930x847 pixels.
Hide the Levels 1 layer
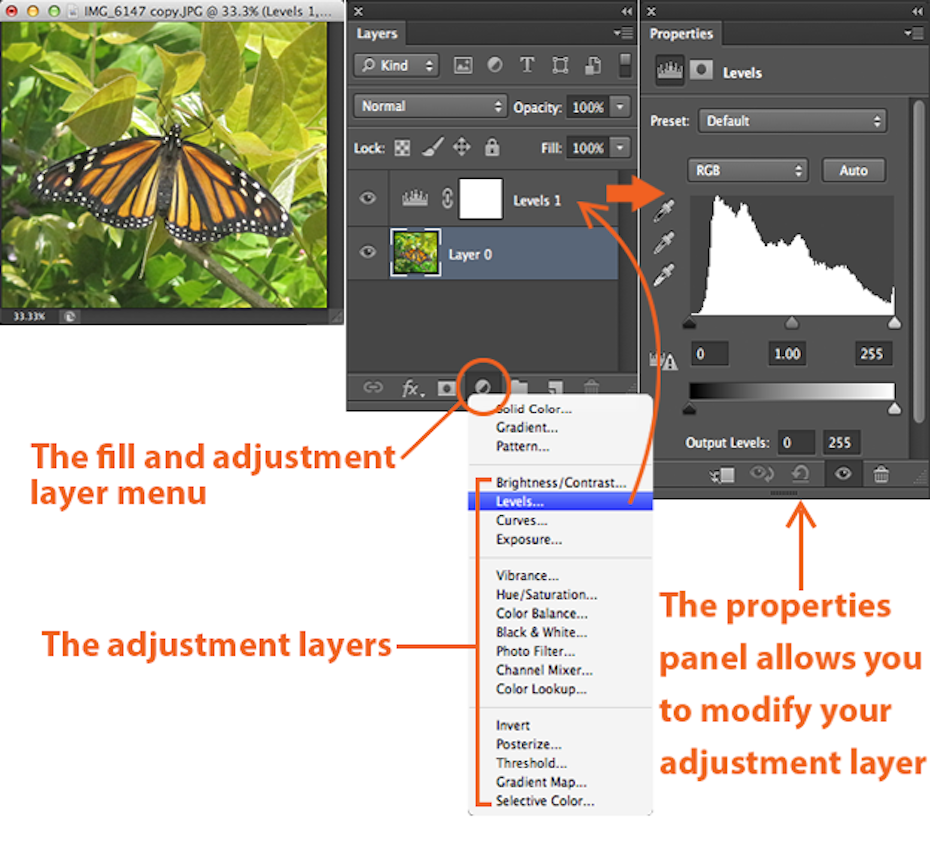pos(368,199)
